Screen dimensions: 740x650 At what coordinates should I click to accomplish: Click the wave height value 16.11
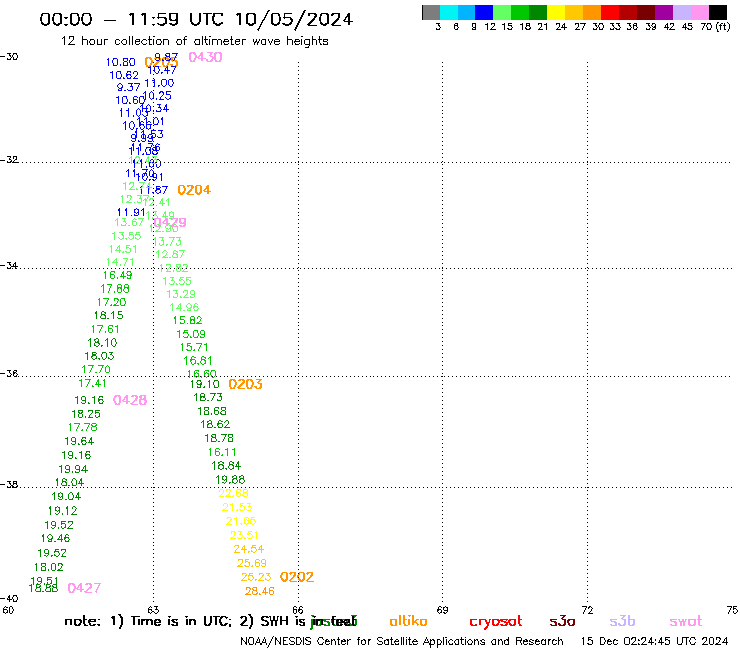(x=222, y=452)
